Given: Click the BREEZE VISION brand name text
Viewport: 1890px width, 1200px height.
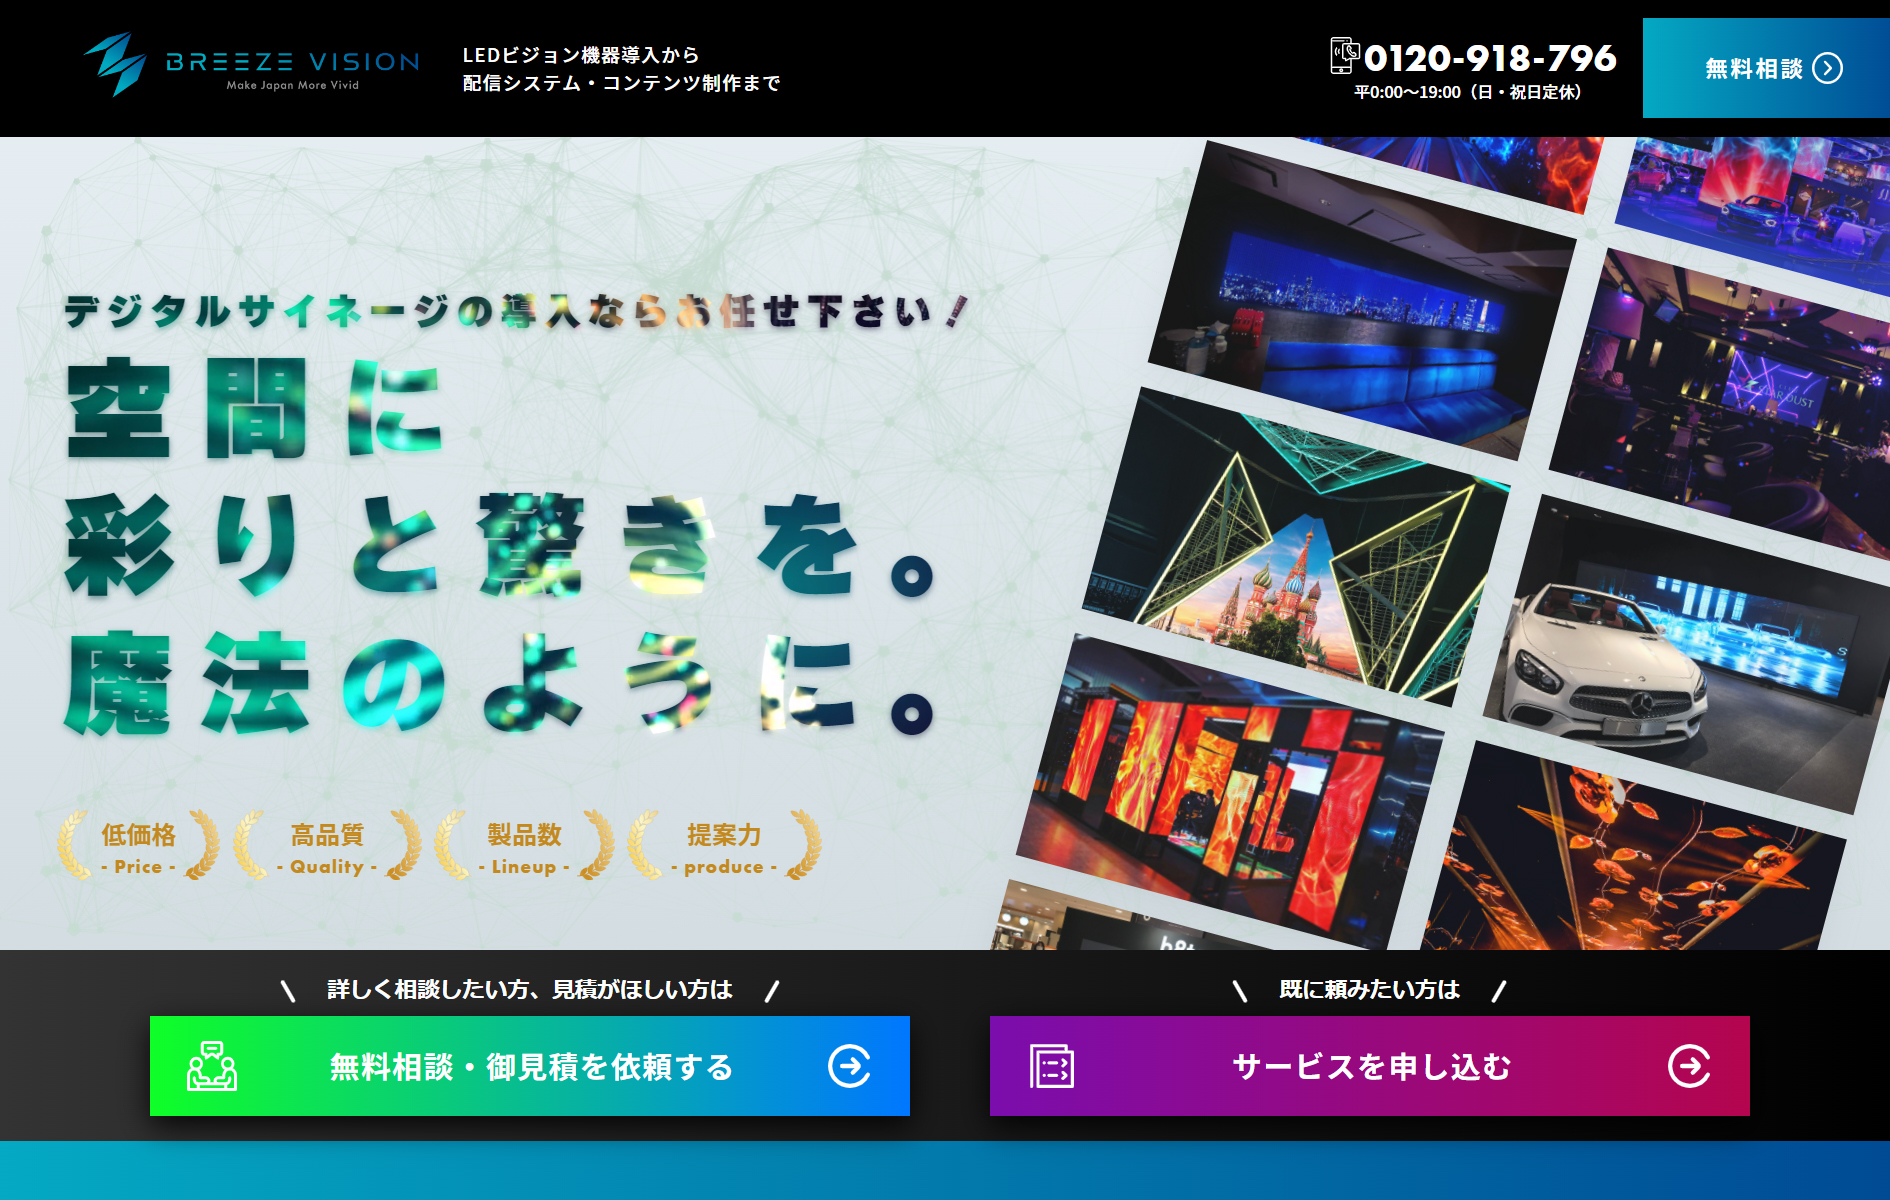Looking at the screenshot, I should [292, 62].
